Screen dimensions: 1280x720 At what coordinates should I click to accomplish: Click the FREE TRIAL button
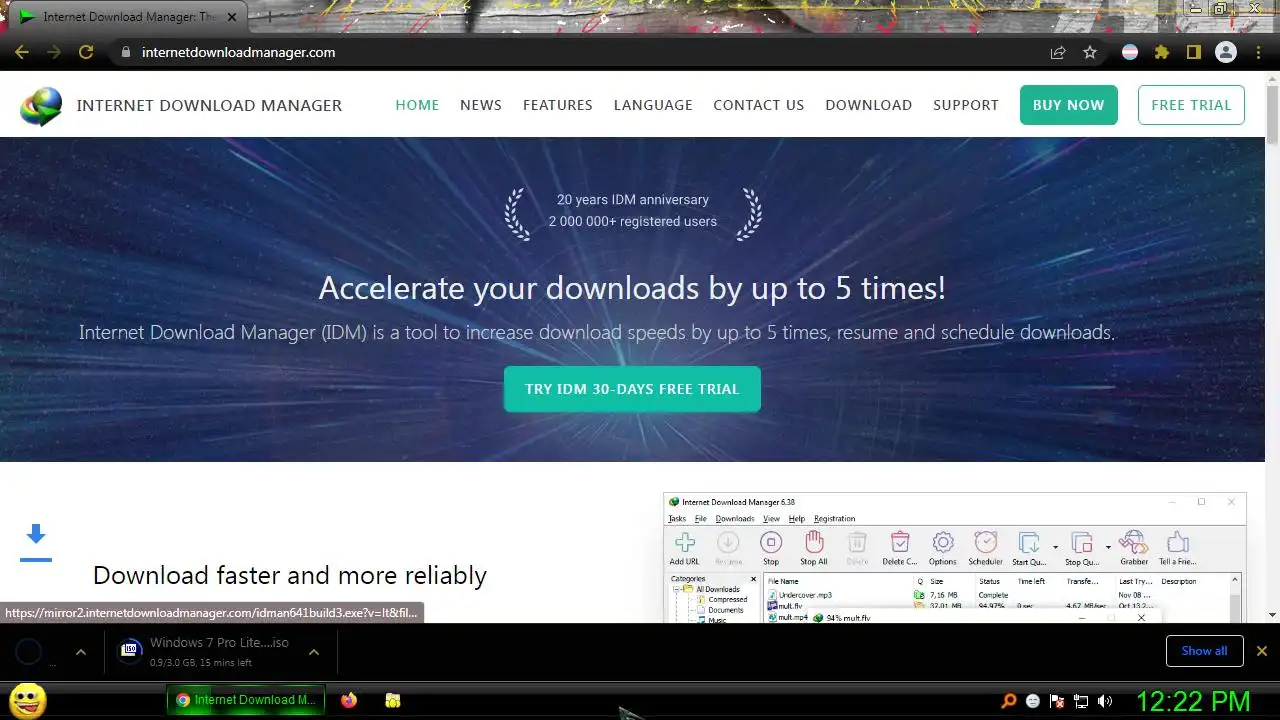click(1191, 105)
